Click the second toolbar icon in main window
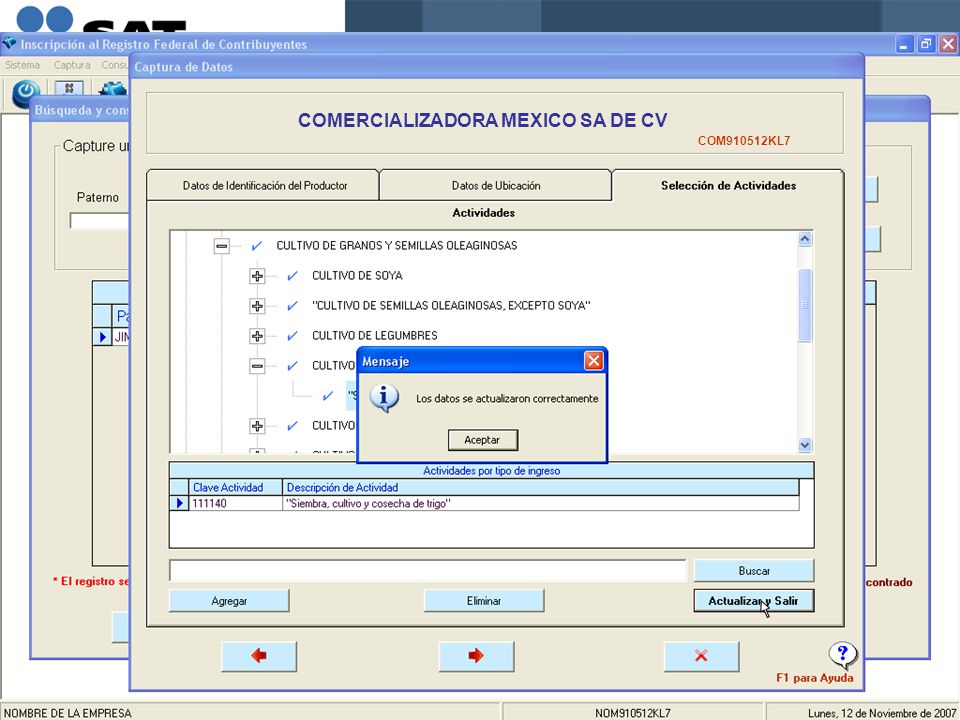Image resolution: width=960 pixels, height=720 pixels. point(69,89)
